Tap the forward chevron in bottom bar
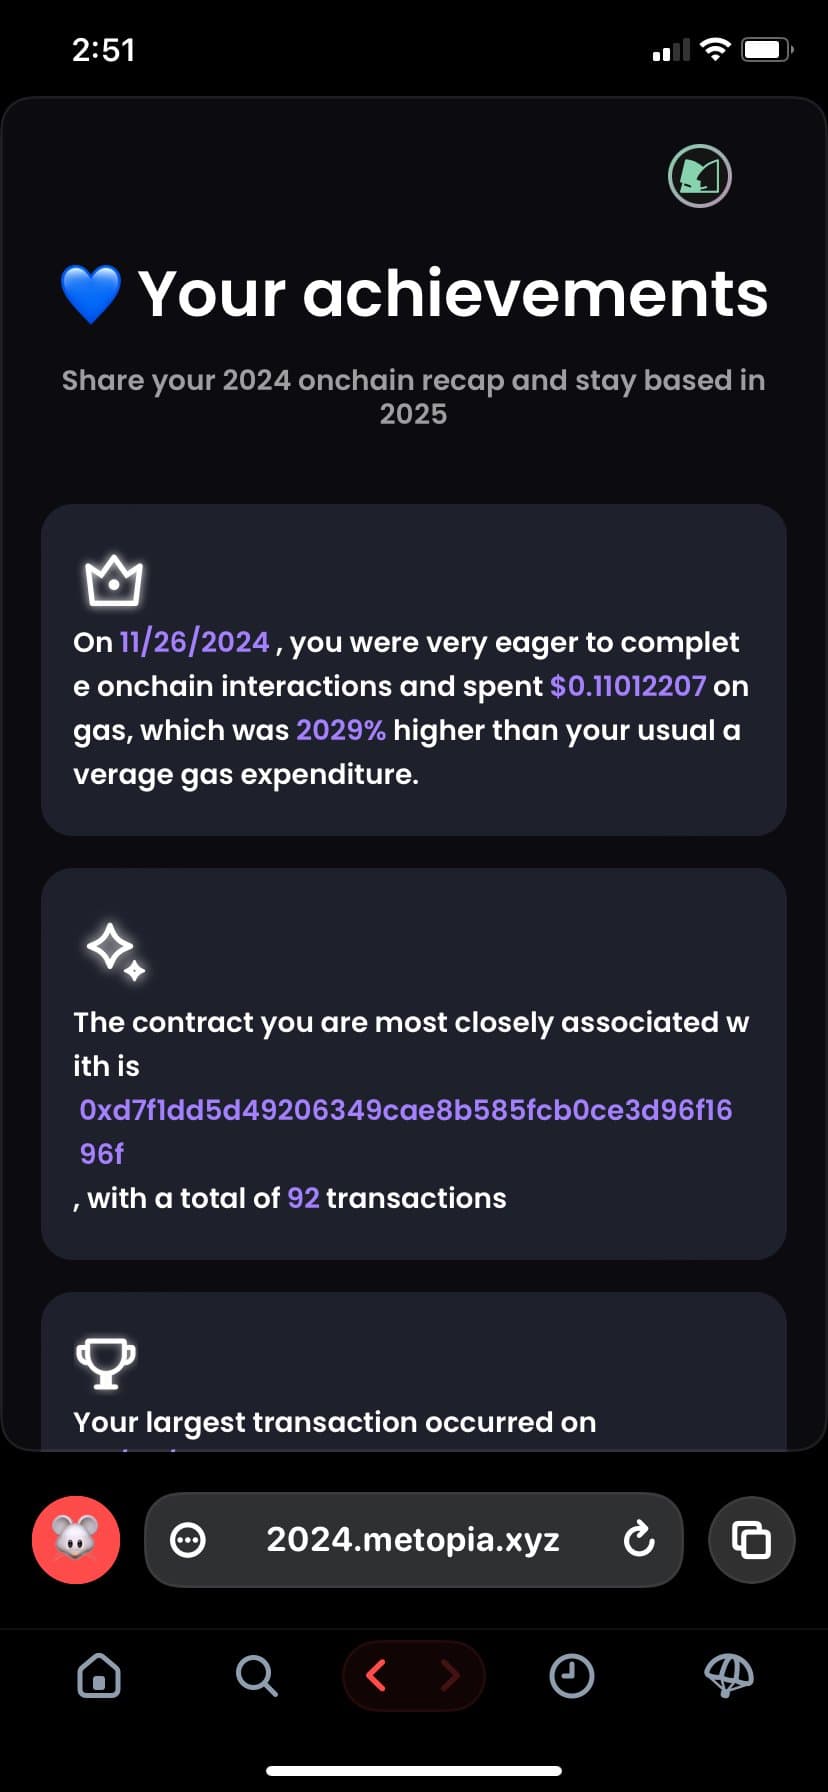Screen dimensions: 828x1792 coord(449,1676)
